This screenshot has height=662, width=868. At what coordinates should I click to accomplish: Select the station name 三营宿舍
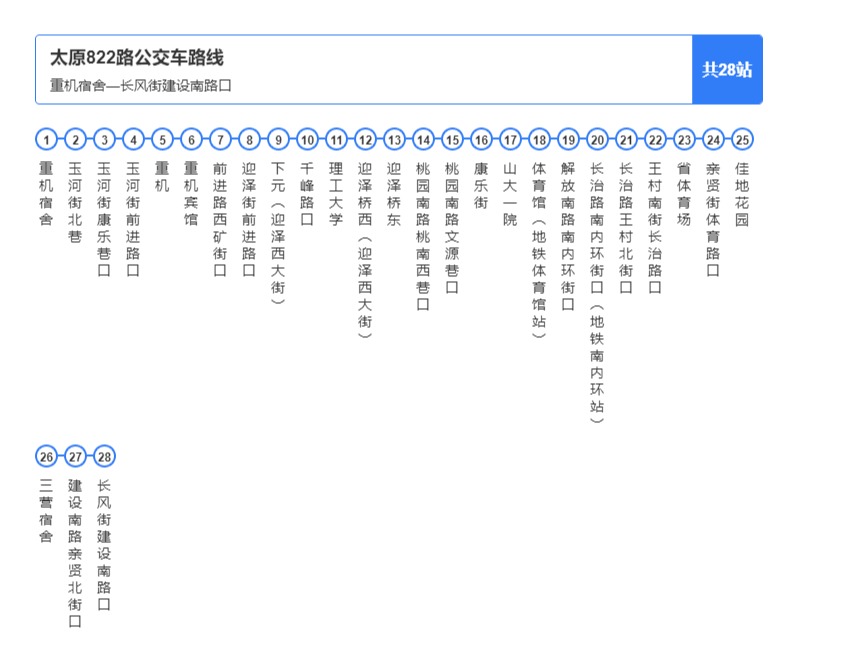pos(46,510)
